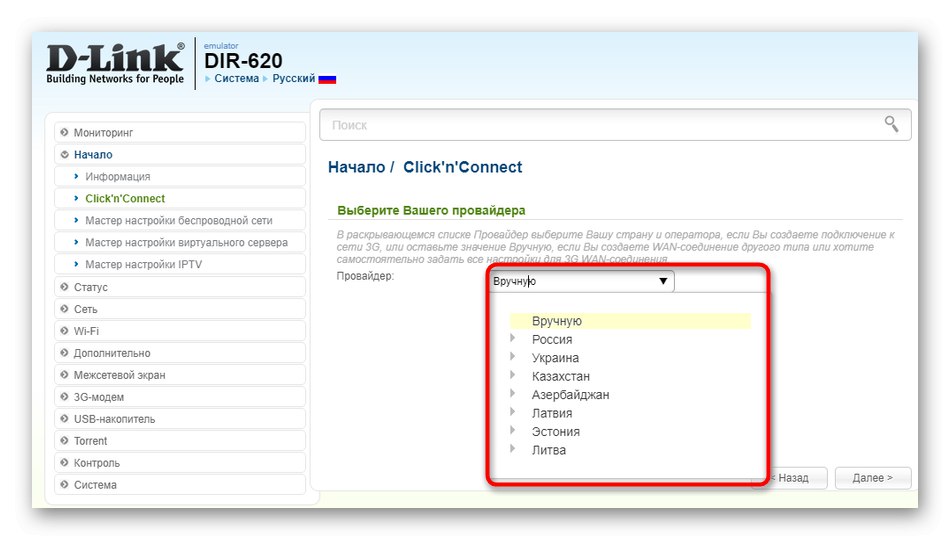Expand the Литва triangle arrow
Viewport: 950px width, 540px height.
(513, 449)
